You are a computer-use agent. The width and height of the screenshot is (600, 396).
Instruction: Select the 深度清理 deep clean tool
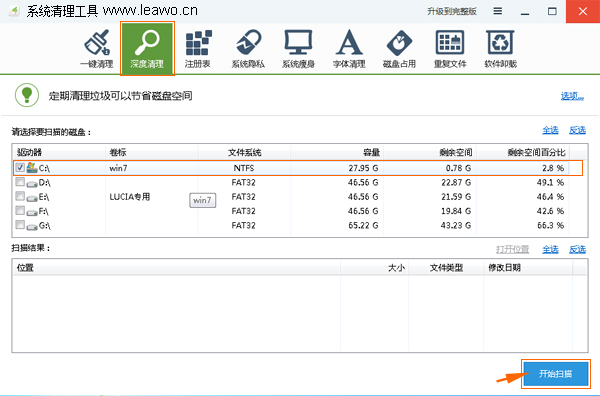[147, 48]
